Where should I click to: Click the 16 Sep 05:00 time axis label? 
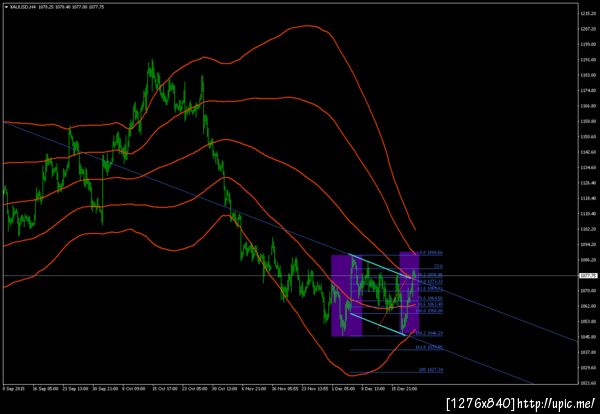coord(45,388)
